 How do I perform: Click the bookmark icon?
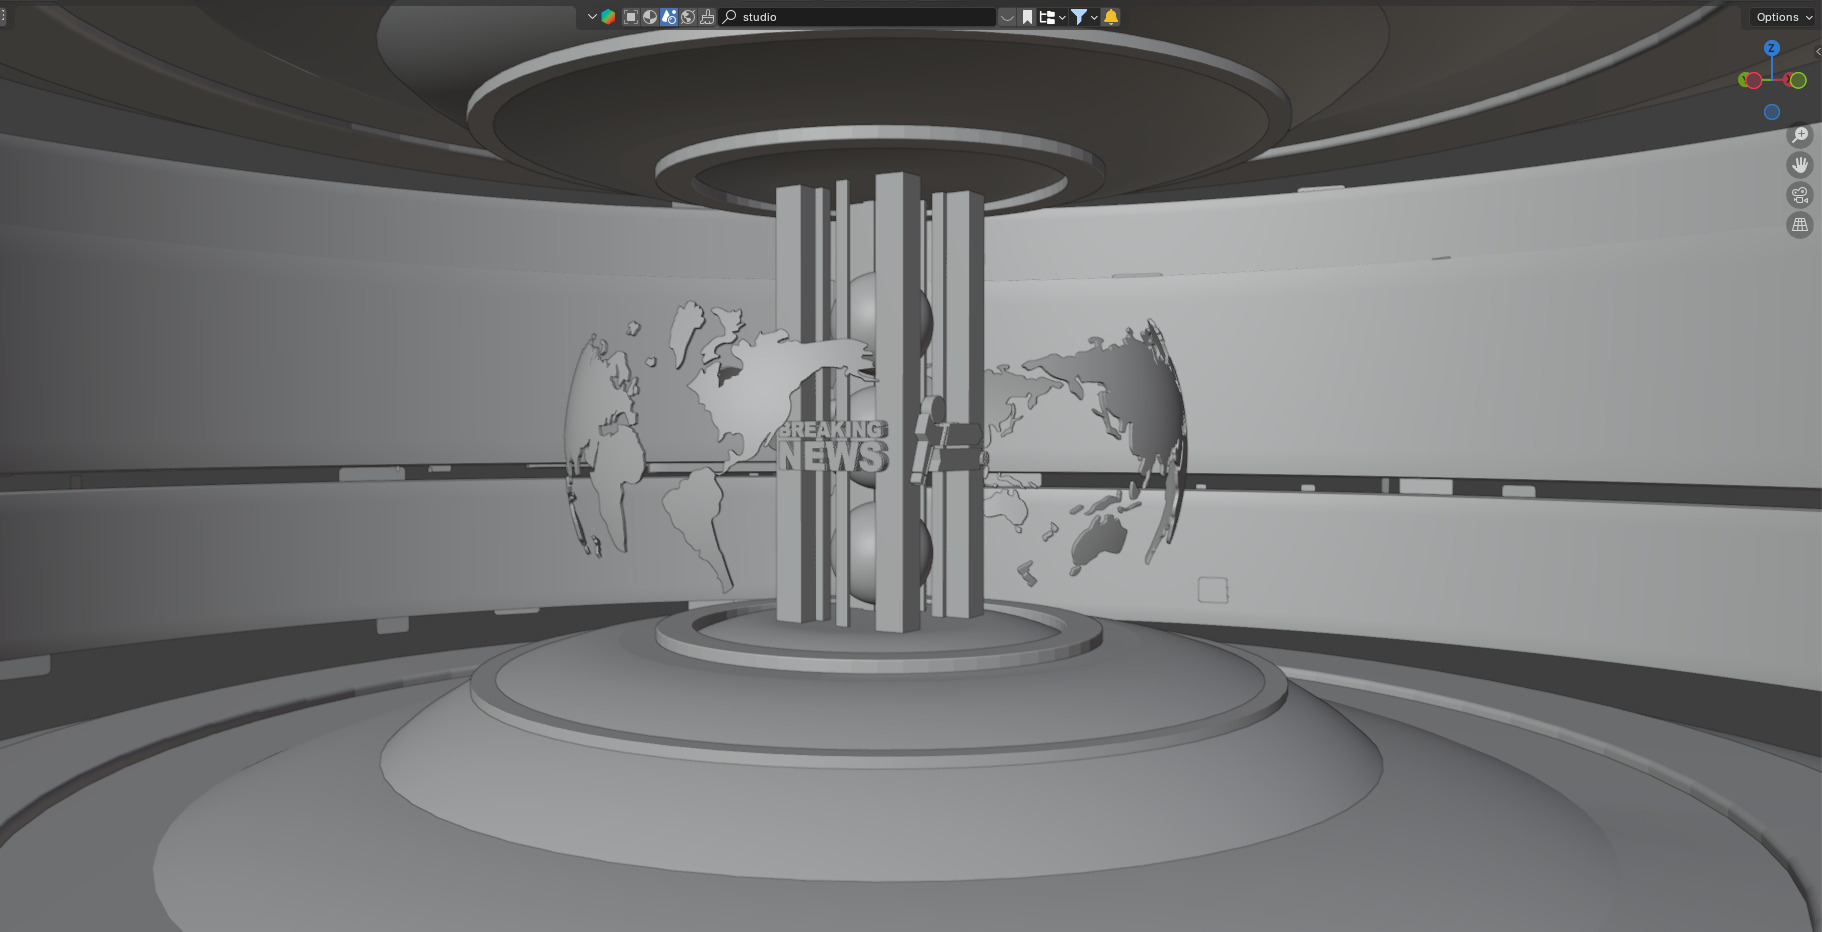1027,17
